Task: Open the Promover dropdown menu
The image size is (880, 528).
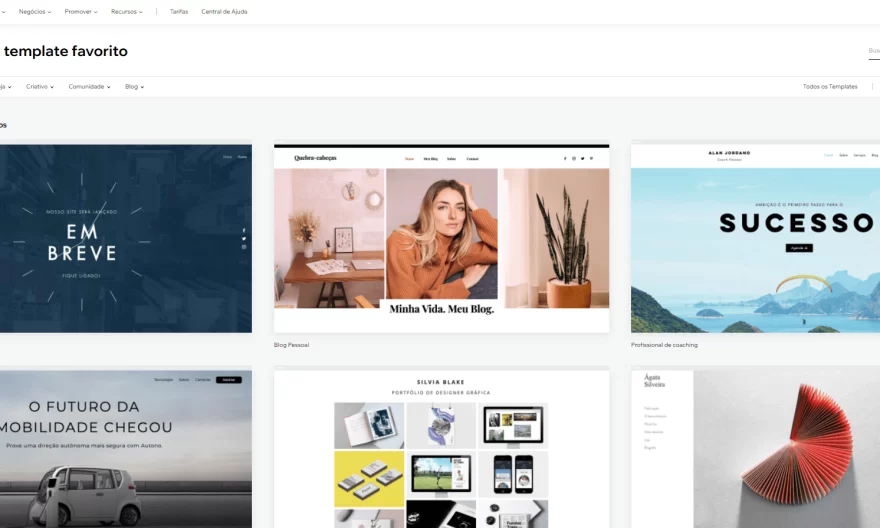Action: click(80, 12)
